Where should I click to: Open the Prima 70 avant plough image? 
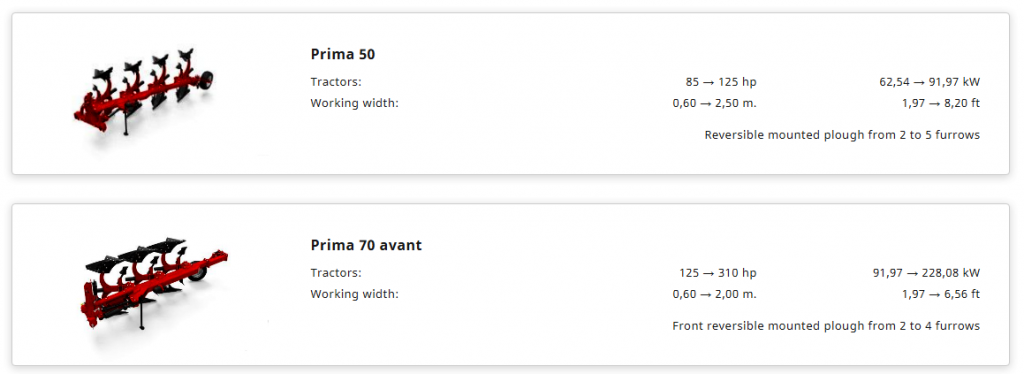point(154,283)
